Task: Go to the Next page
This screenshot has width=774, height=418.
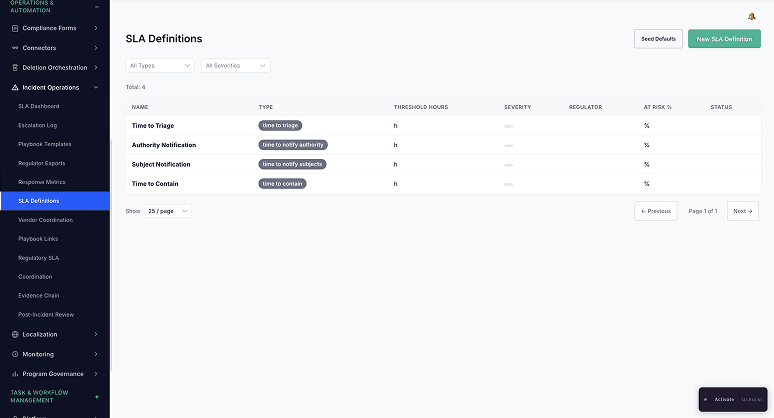Action: (x=742, y=211)
